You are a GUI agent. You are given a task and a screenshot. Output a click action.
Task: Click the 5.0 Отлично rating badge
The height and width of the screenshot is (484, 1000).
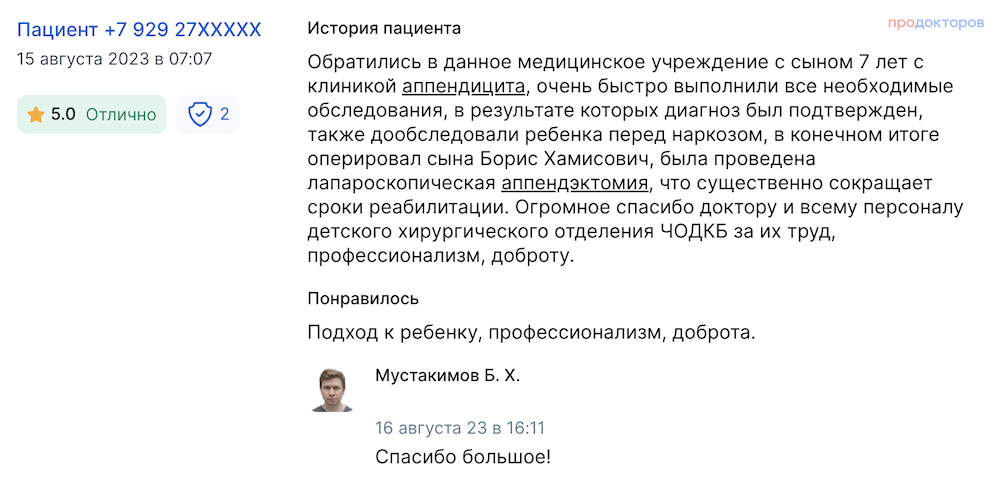pyautogui.click(x=91, y=115)
